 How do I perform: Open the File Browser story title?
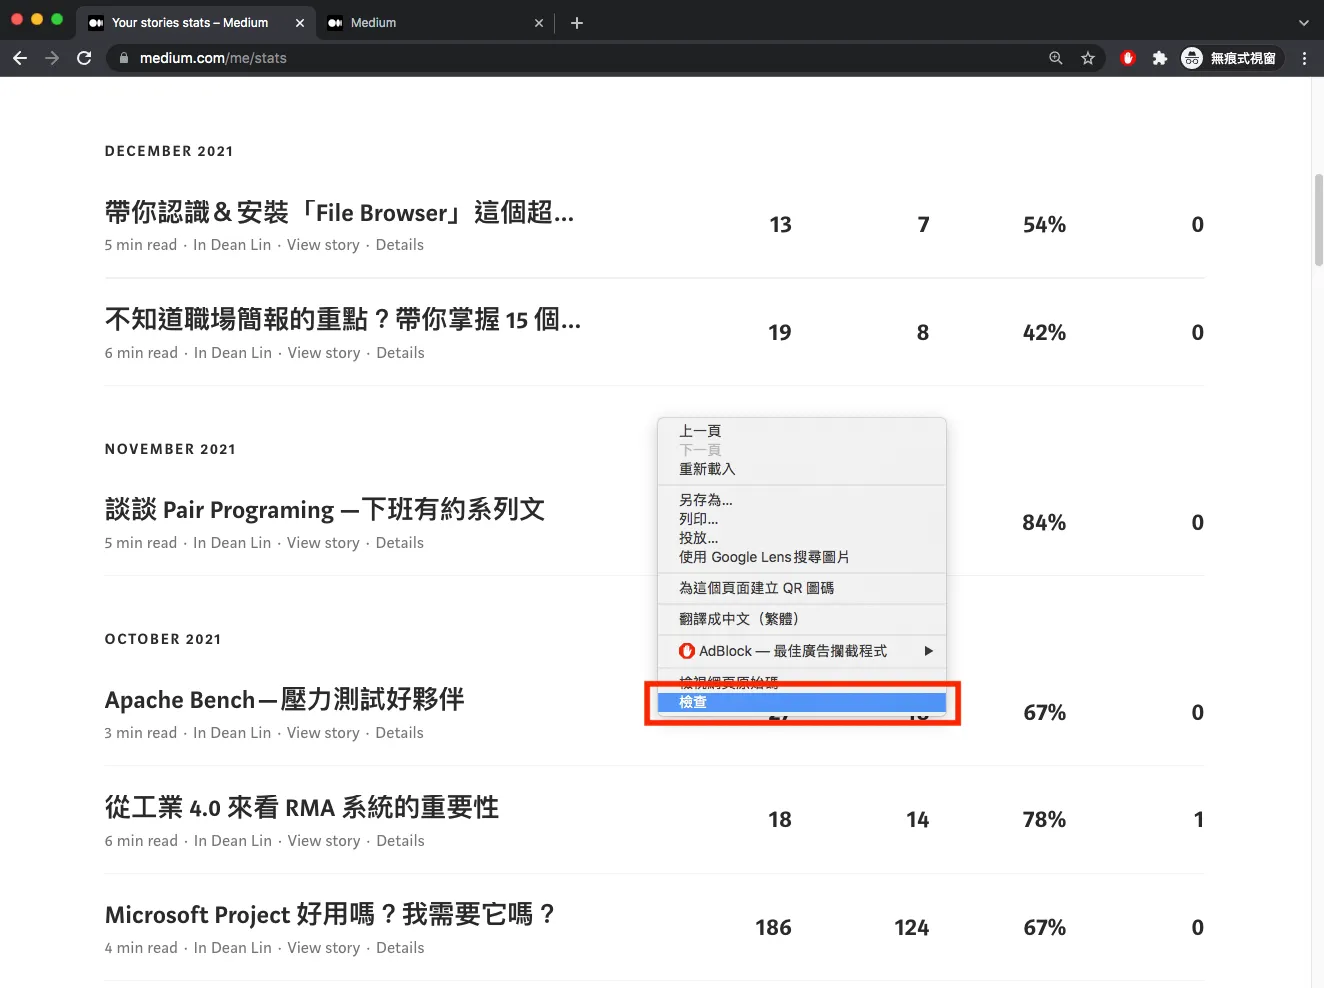339,213
